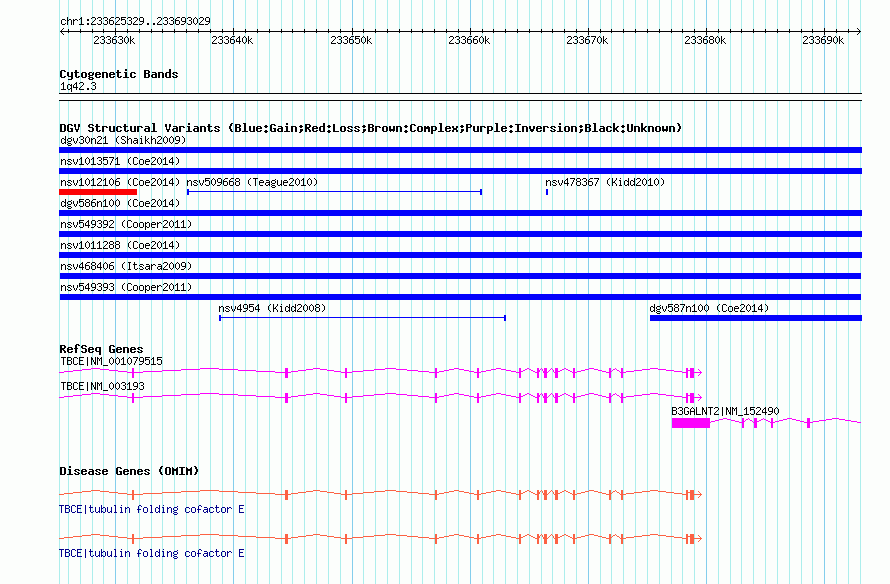Open variant nsv549392 (Cooper2011) label
The image size is (890, 584).
[126, 224]
